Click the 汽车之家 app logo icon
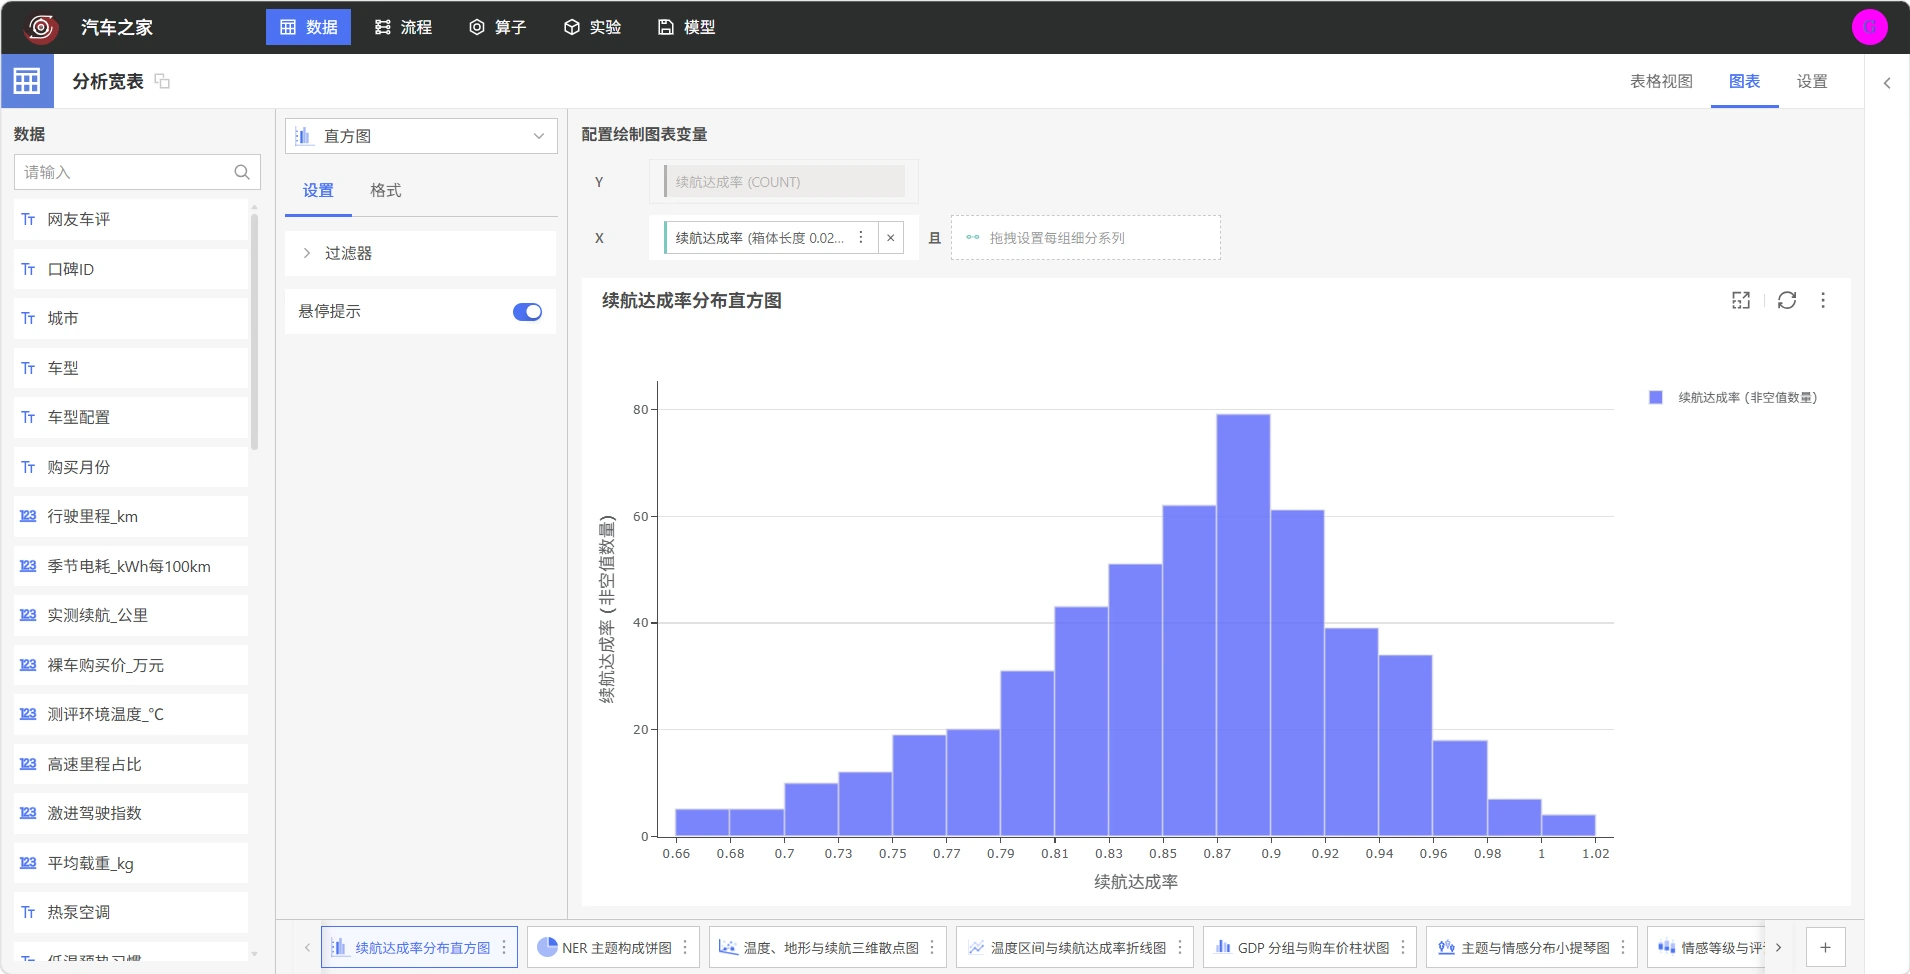 pyautogui.click(x=41, y=27)
